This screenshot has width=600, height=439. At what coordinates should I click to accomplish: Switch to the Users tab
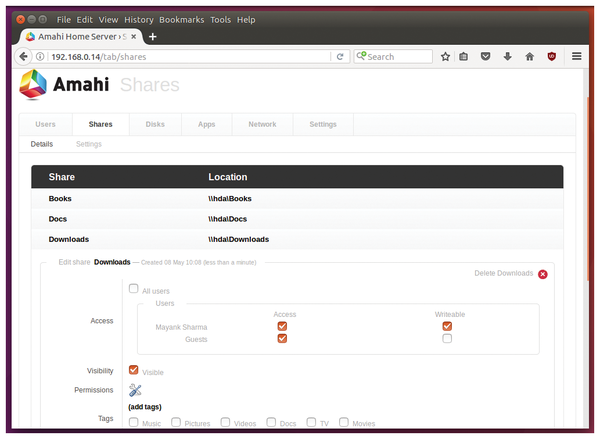(46, 124)
